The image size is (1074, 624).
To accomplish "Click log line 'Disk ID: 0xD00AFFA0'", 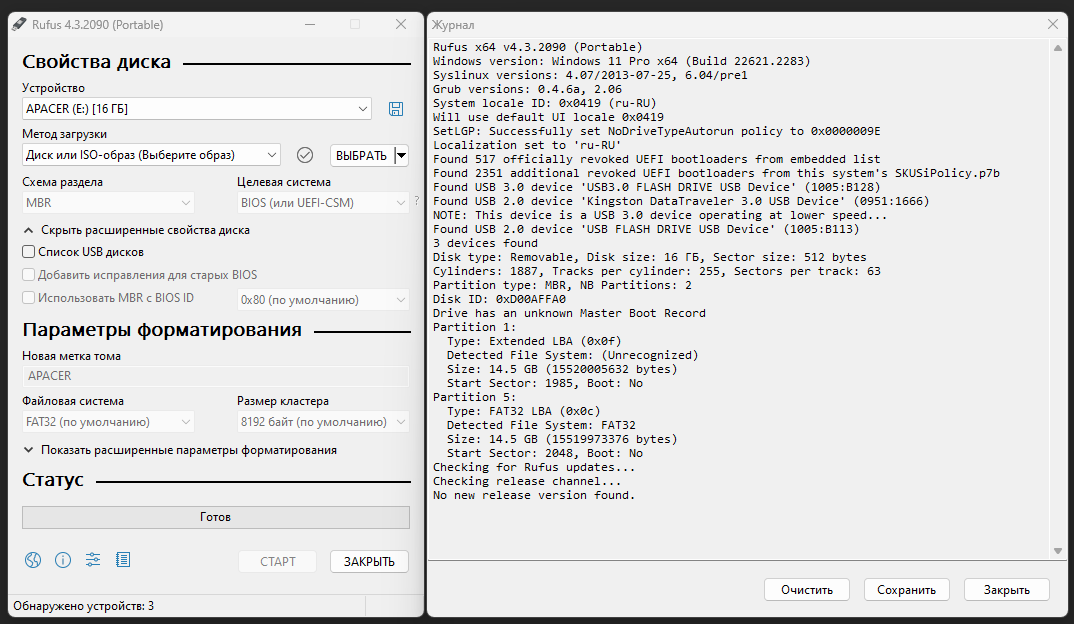I will click(499, 299).
